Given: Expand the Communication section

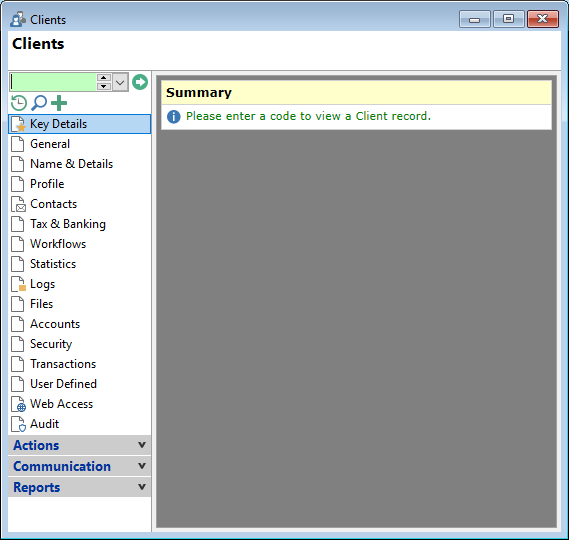Looking at the screenshot, I should 79,466.
